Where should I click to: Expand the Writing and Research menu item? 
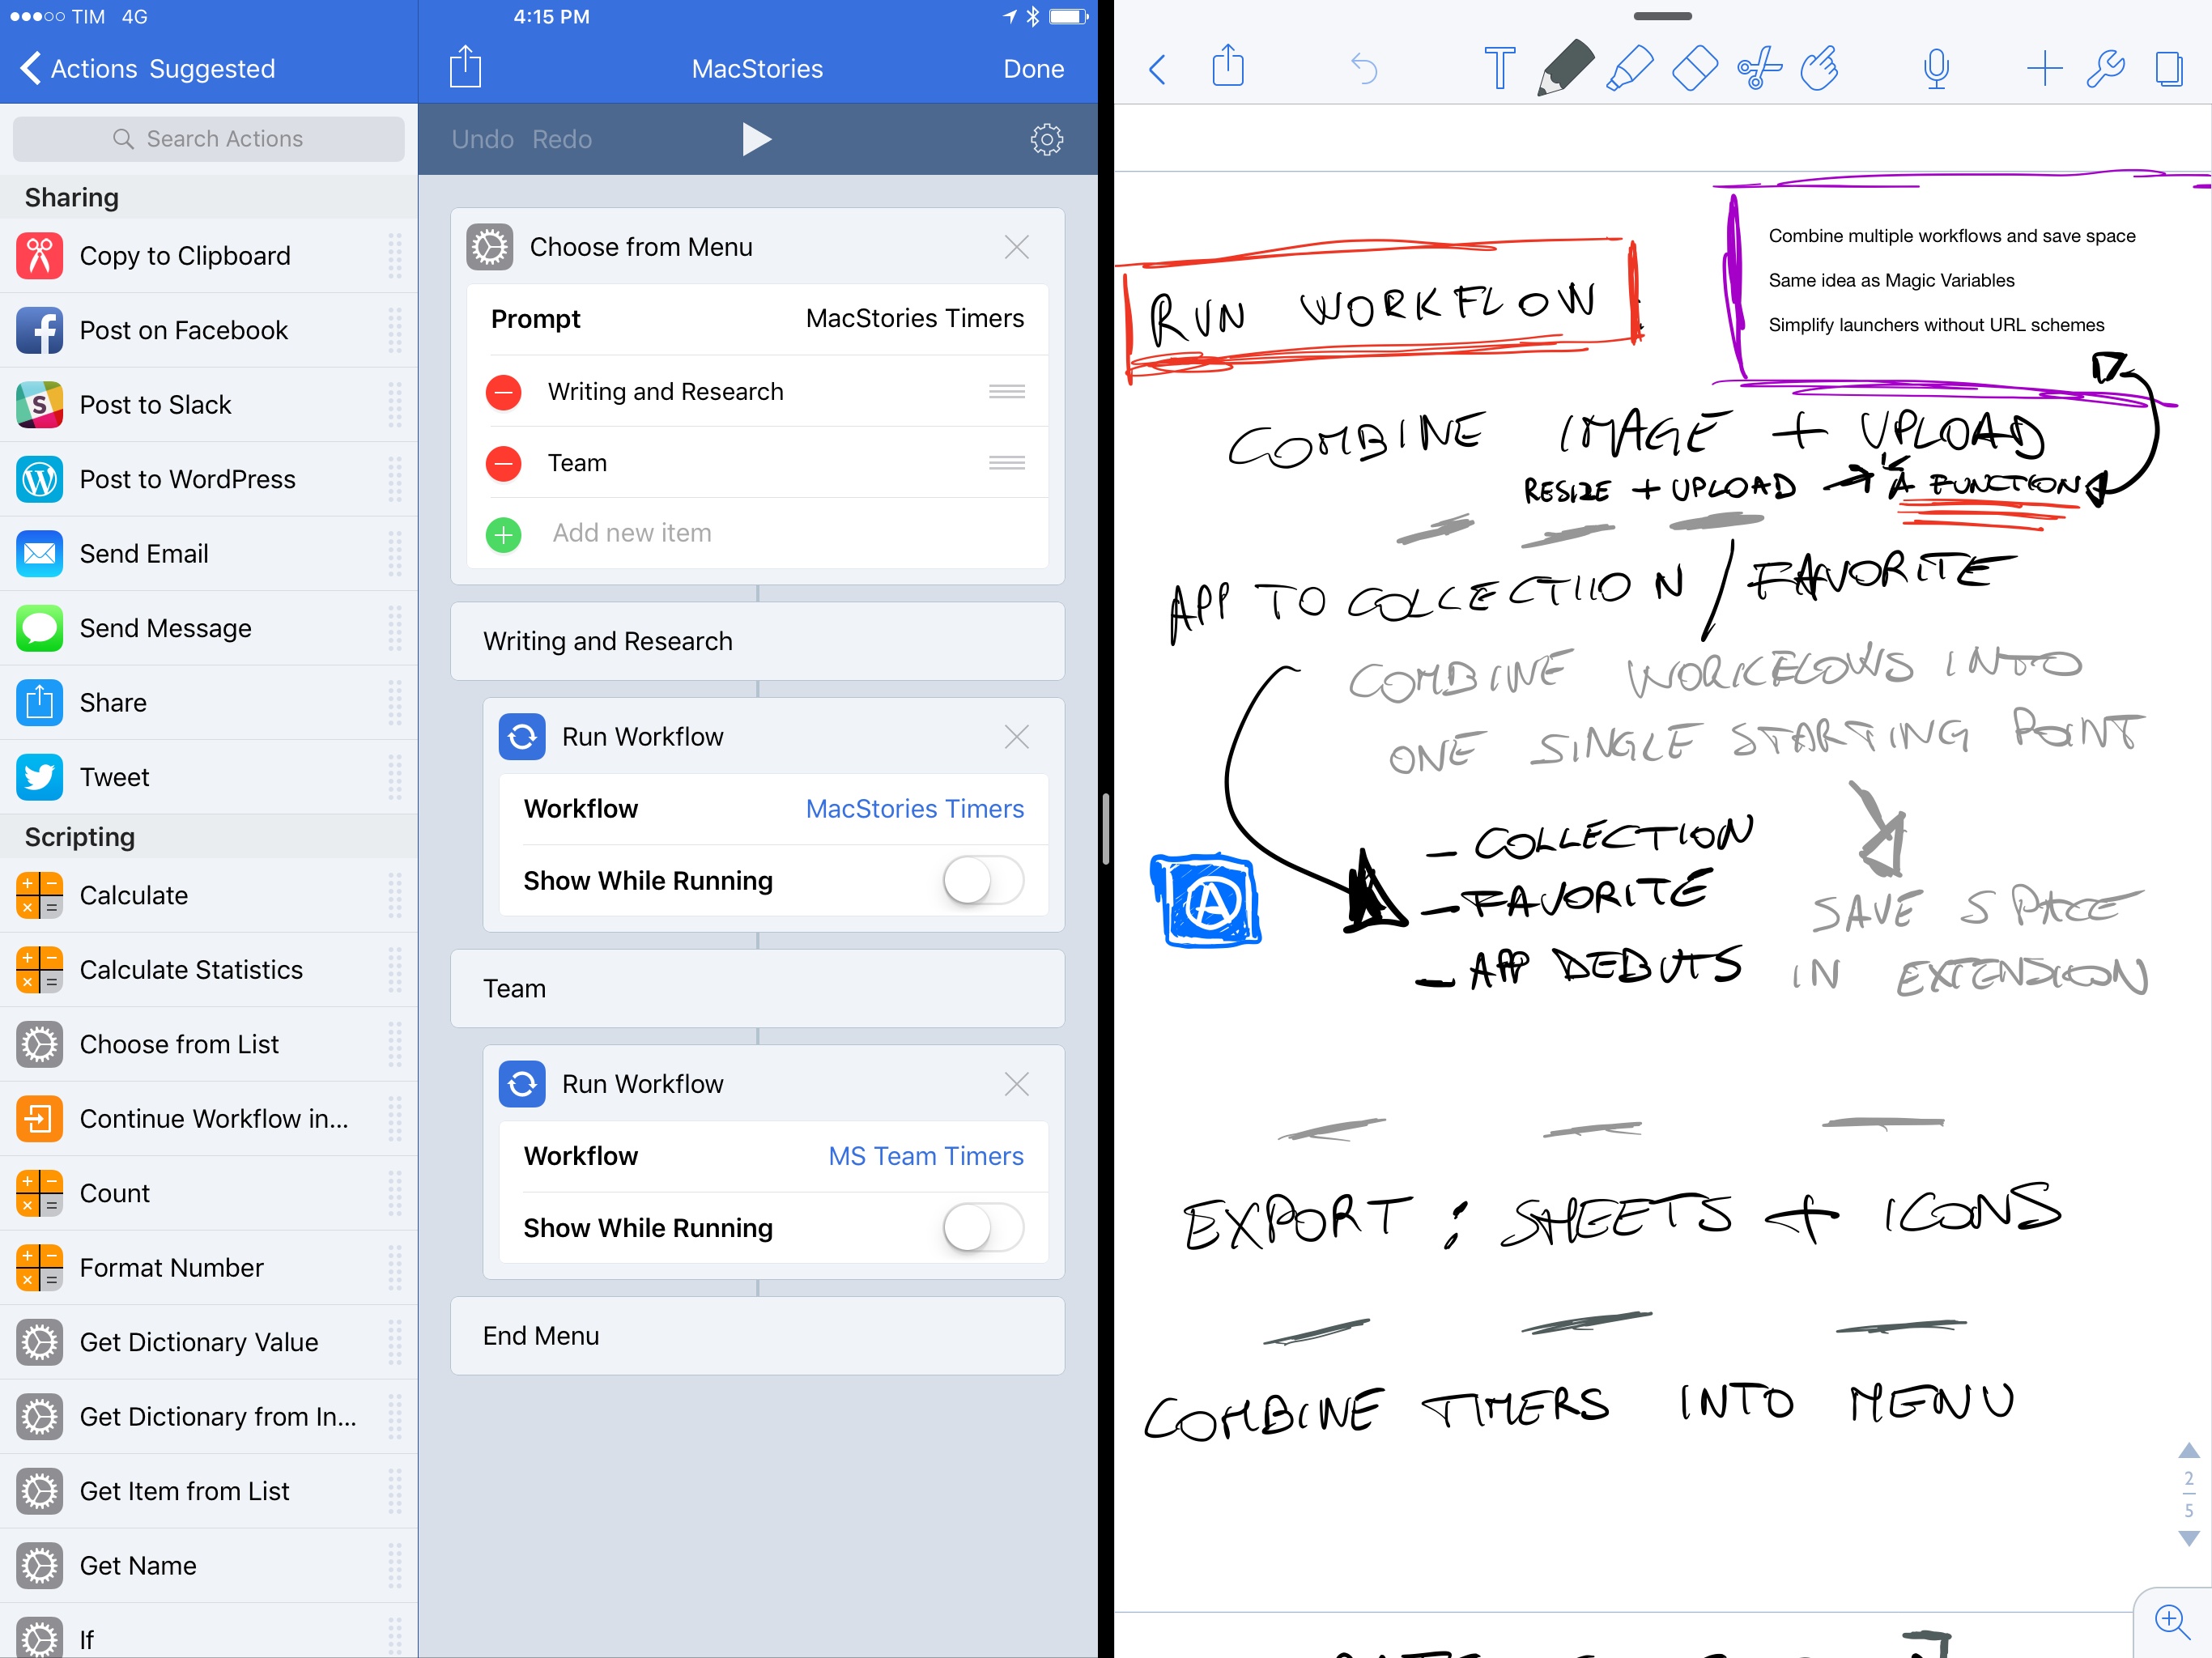756,640
